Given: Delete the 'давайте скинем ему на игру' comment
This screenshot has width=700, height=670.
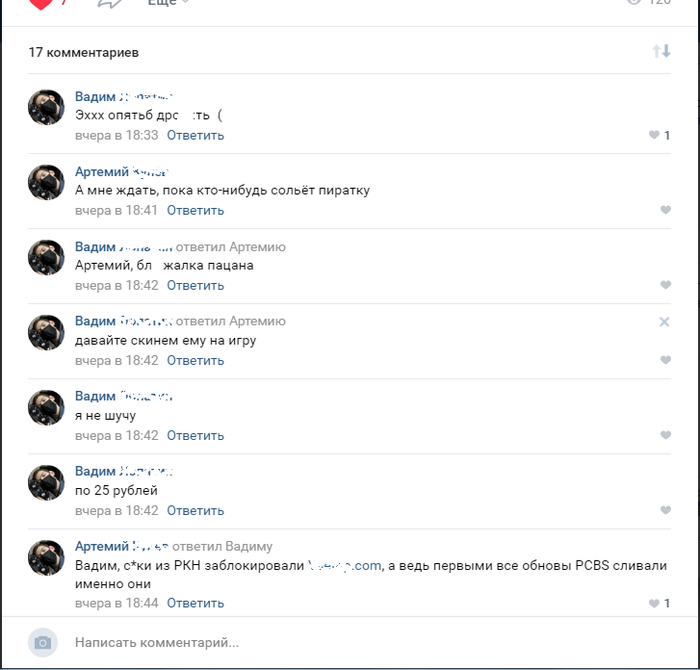Looking at the screenshot, I should coord(664,321).
